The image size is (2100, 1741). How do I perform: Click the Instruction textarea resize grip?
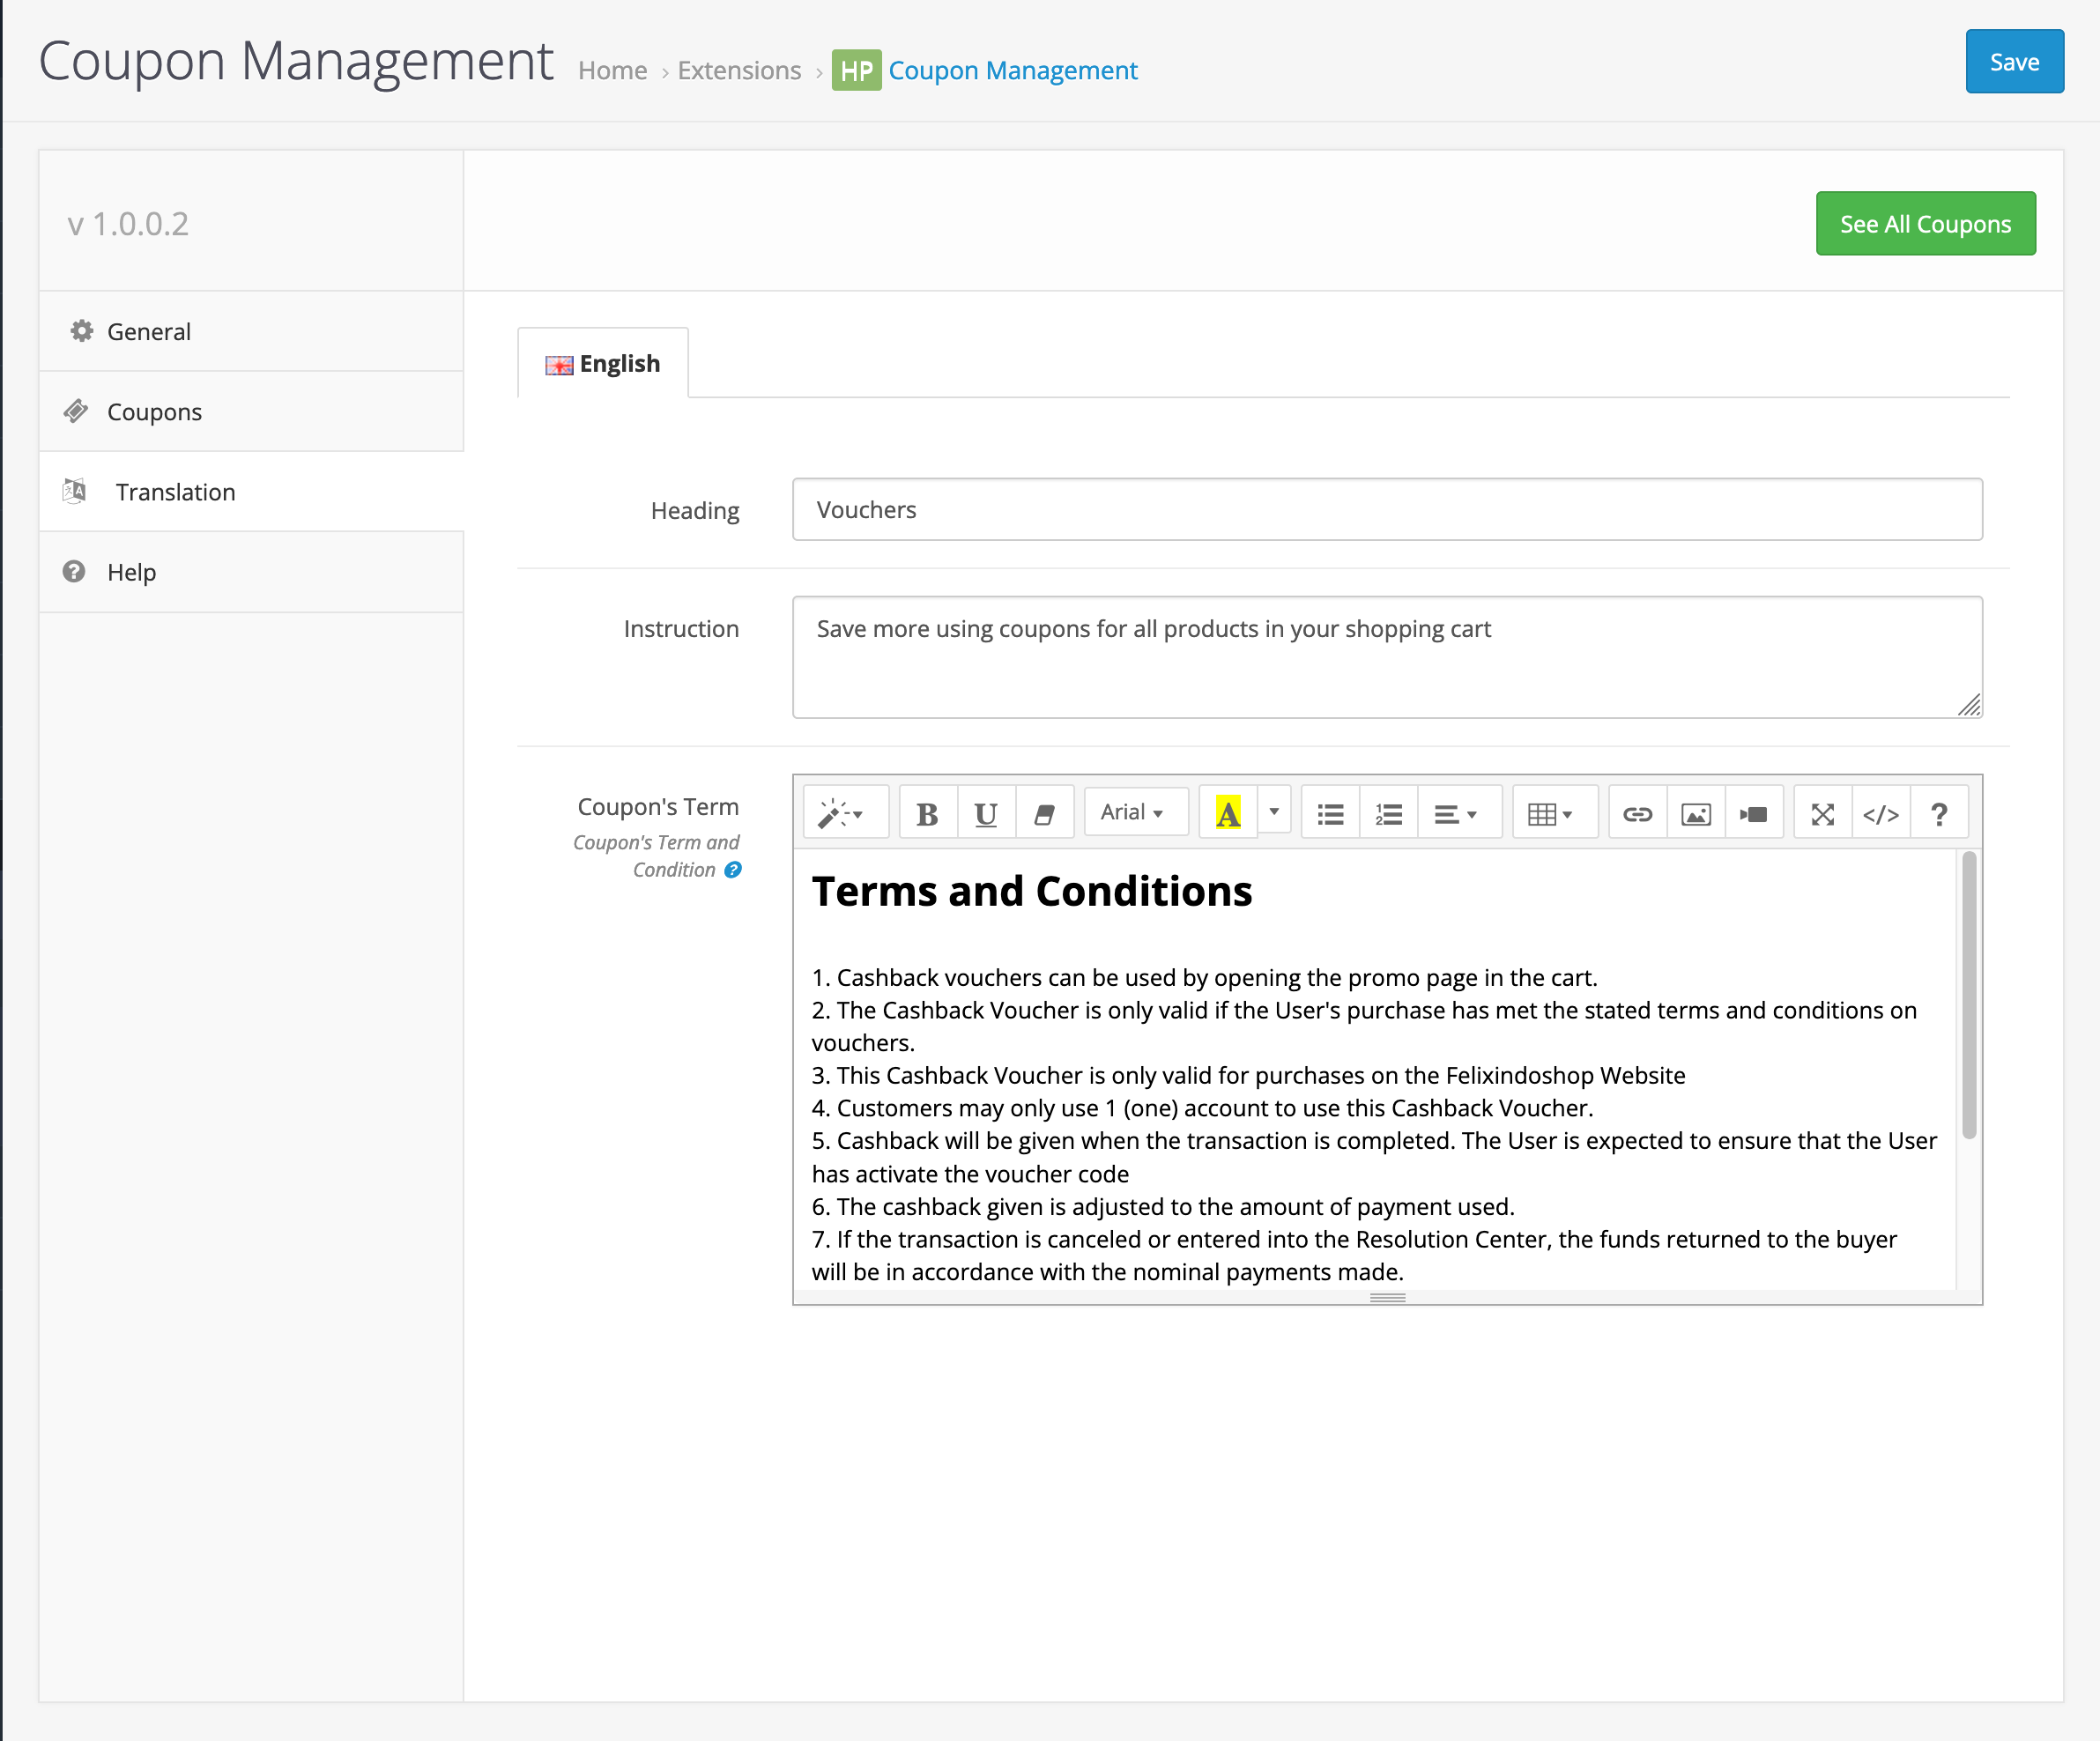(x=1969, y=705)
